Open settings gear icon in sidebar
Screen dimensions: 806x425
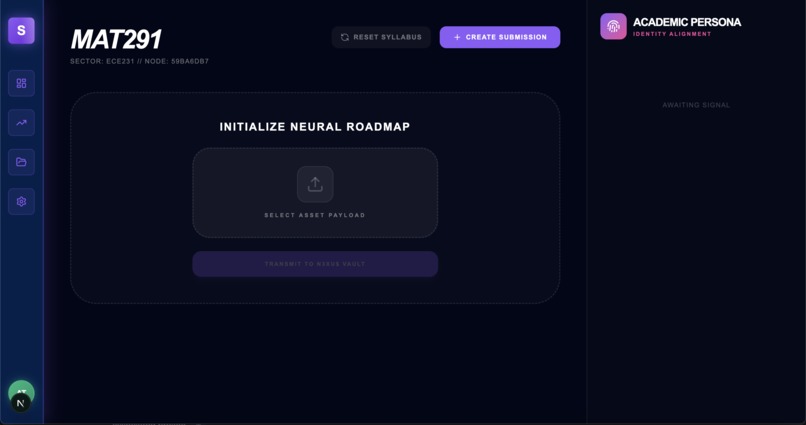pyautogui.click(x=21, y=201)
